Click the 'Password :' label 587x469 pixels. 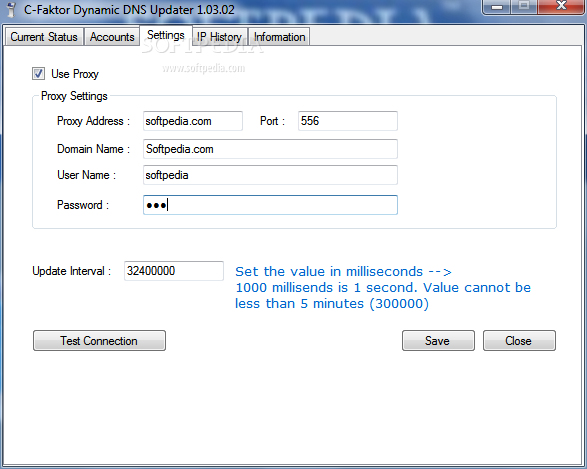pos(83,205)
